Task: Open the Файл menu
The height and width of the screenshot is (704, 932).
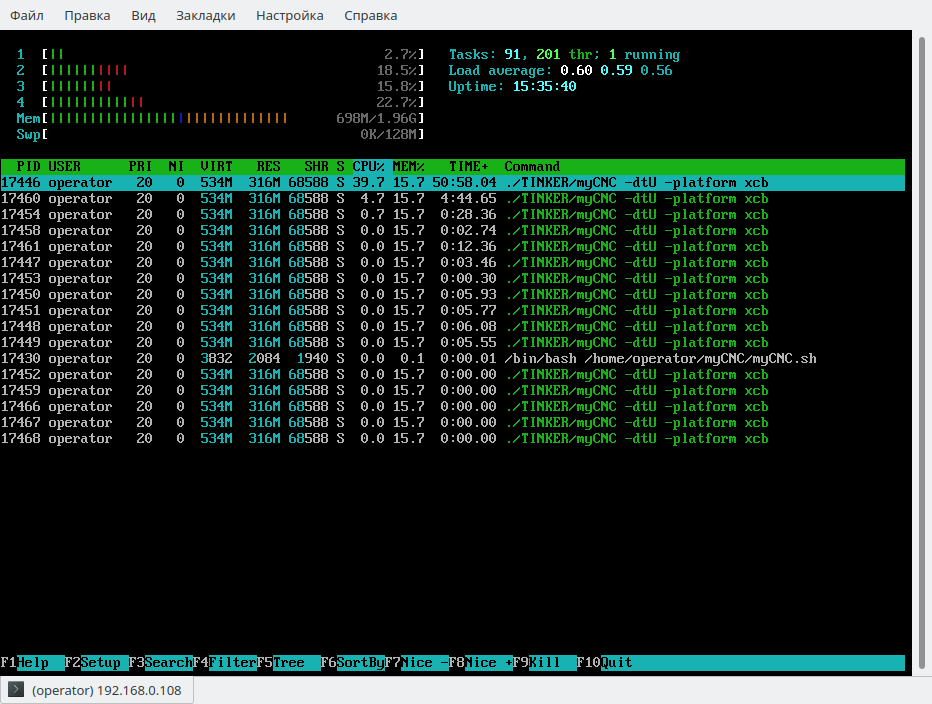Action: 27,15
